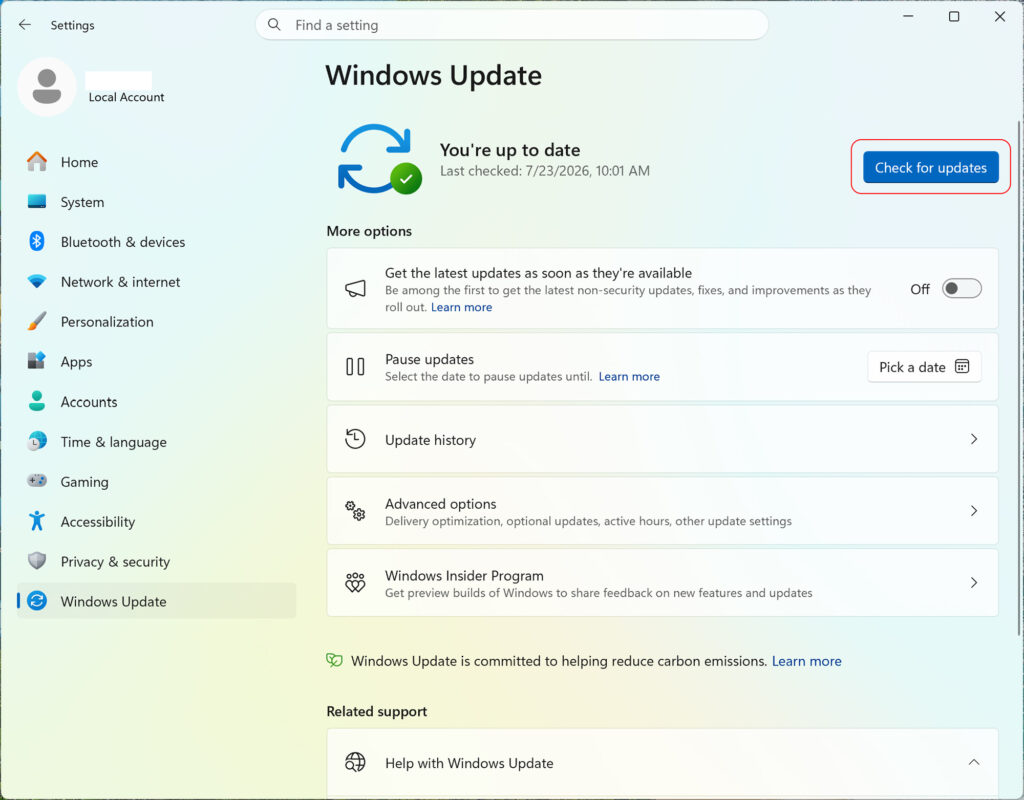
Task: Click Learn more about carbon emissions
Action: point(807,661)
